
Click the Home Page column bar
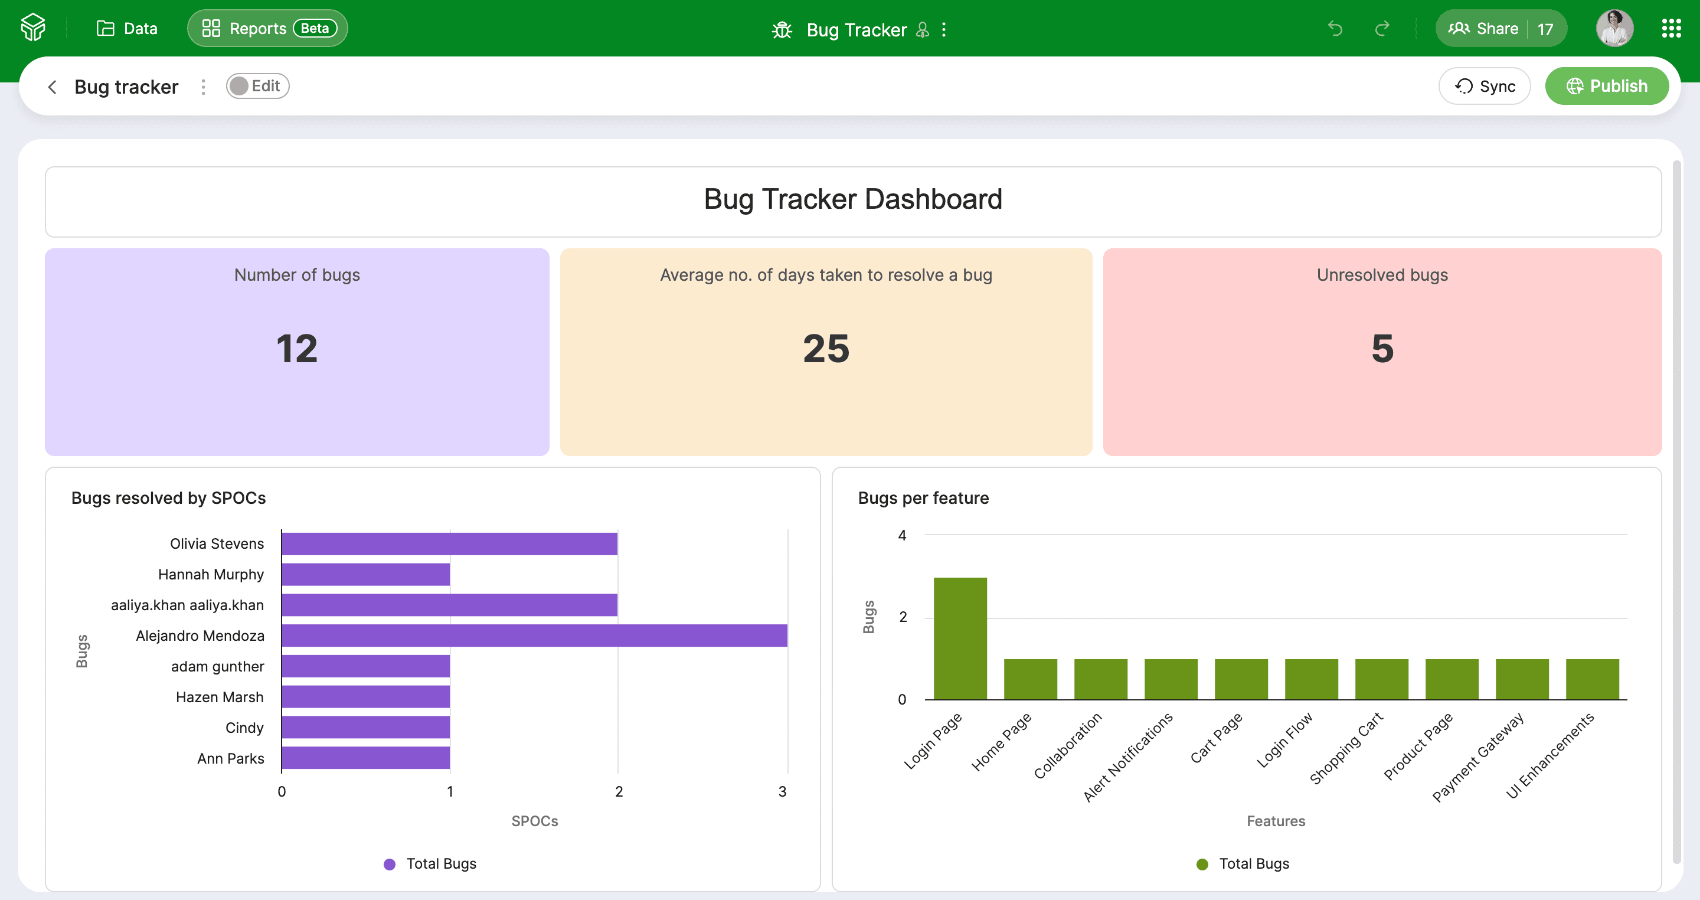1031,679
